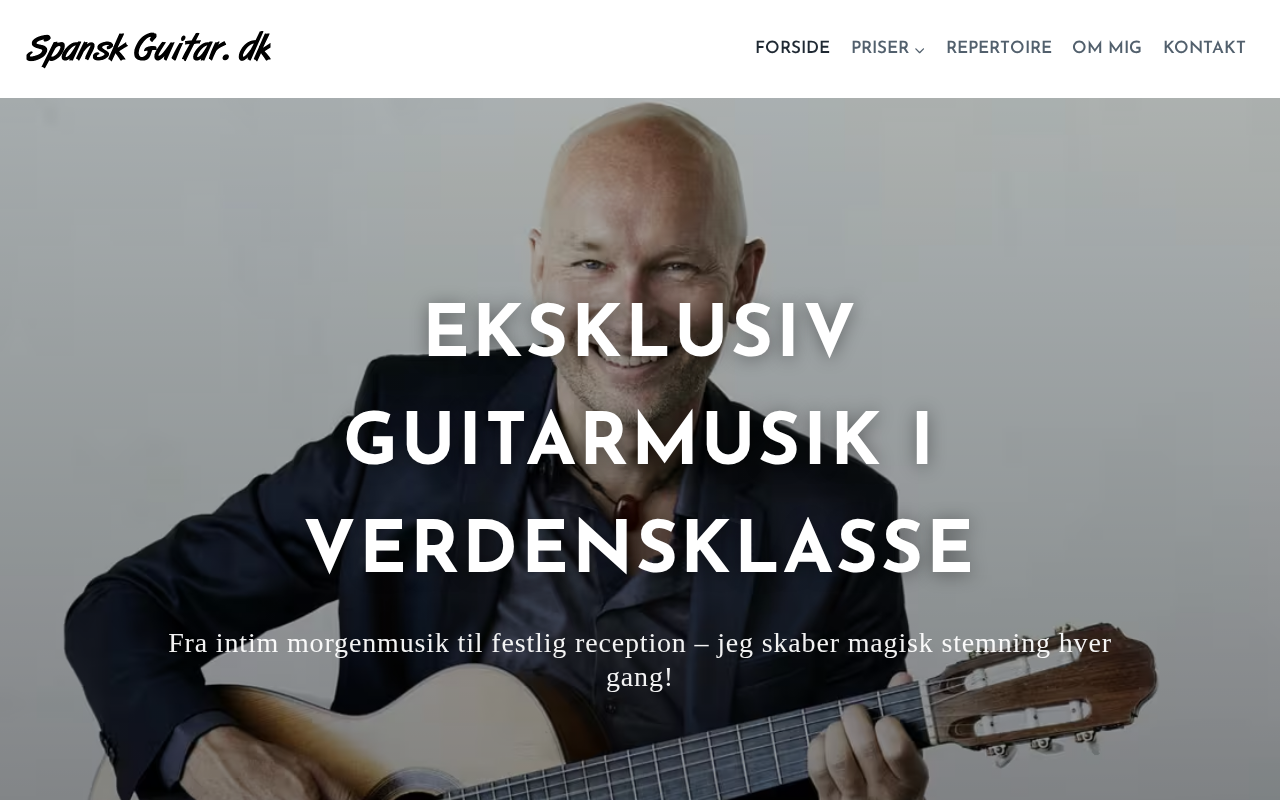Open the OM MIG page
The width and height of the screenshot is (1280, 800).
(1107, 49)
